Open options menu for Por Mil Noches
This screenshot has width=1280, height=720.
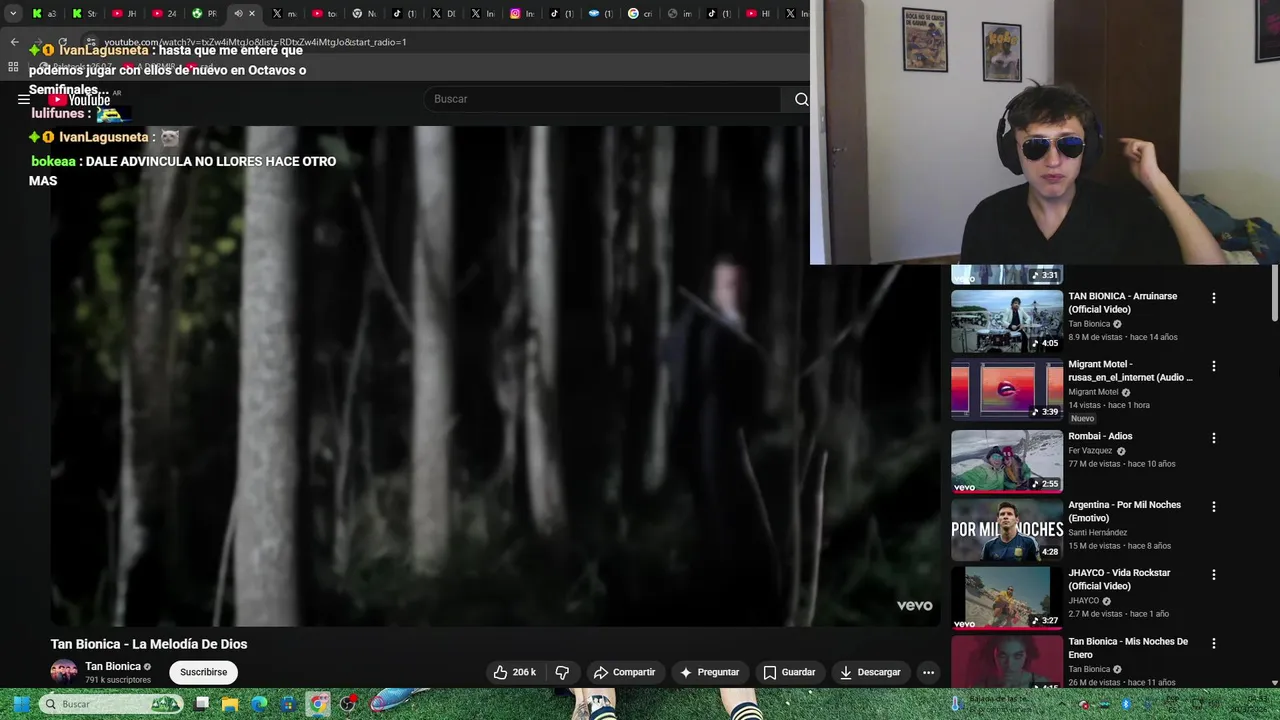1214,506
